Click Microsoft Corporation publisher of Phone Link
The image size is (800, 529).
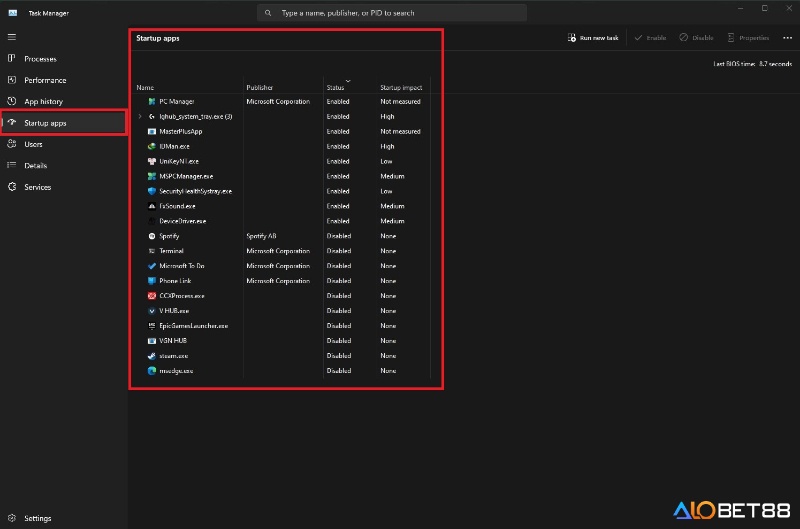click(x=278, y=281)
